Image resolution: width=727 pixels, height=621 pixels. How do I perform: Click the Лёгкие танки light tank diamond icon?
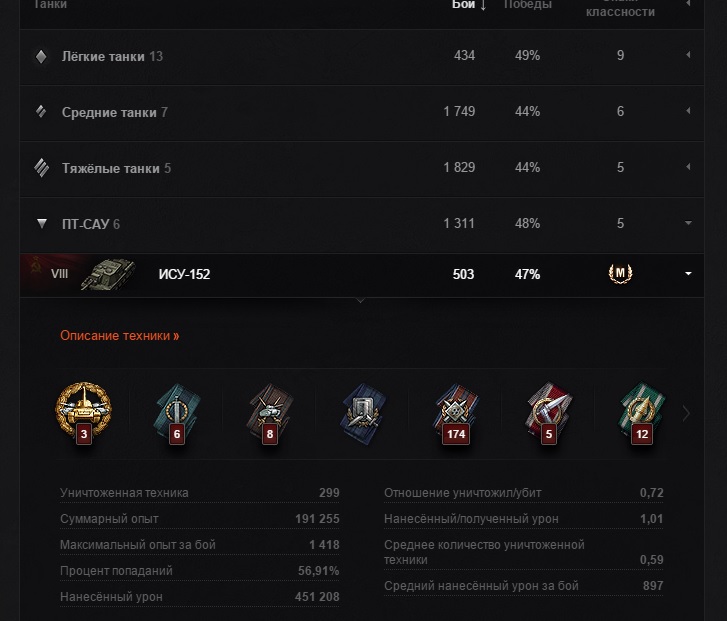coord(41,56)
